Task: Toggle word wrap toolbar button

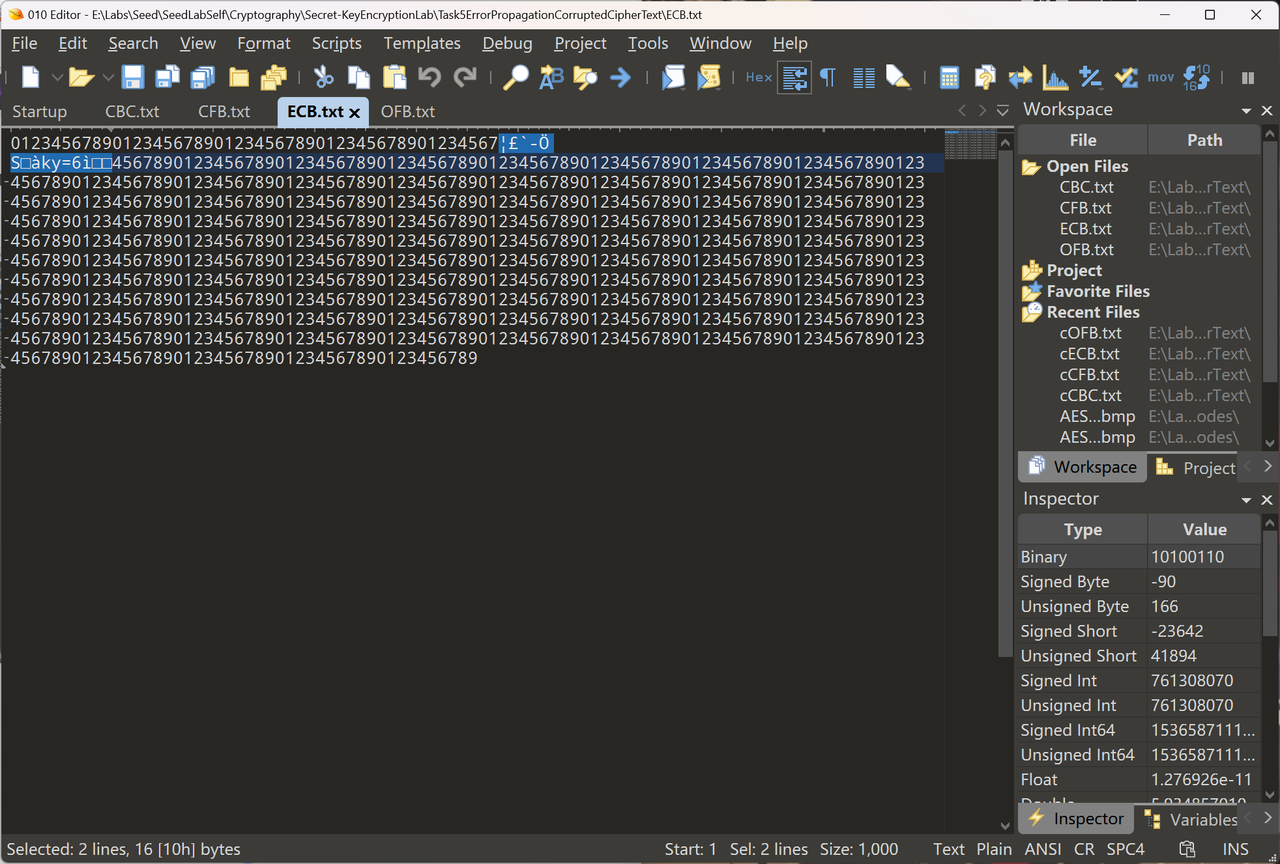Action: pos(795,77)
